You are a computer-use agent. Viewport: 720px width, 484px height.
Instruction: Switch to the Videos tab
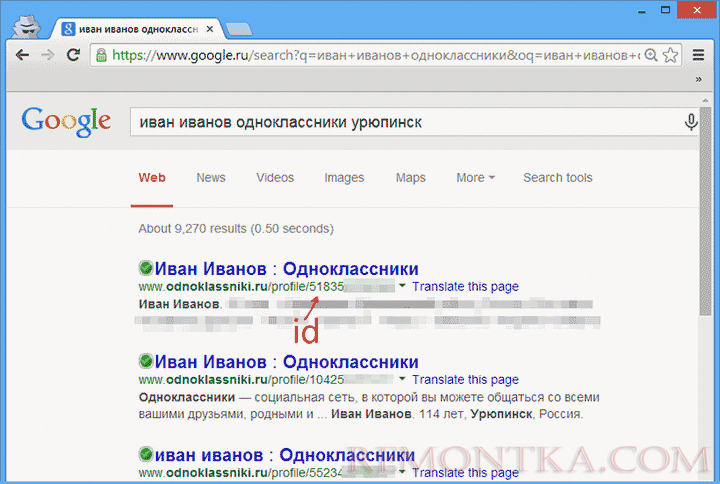coord(275,178)
